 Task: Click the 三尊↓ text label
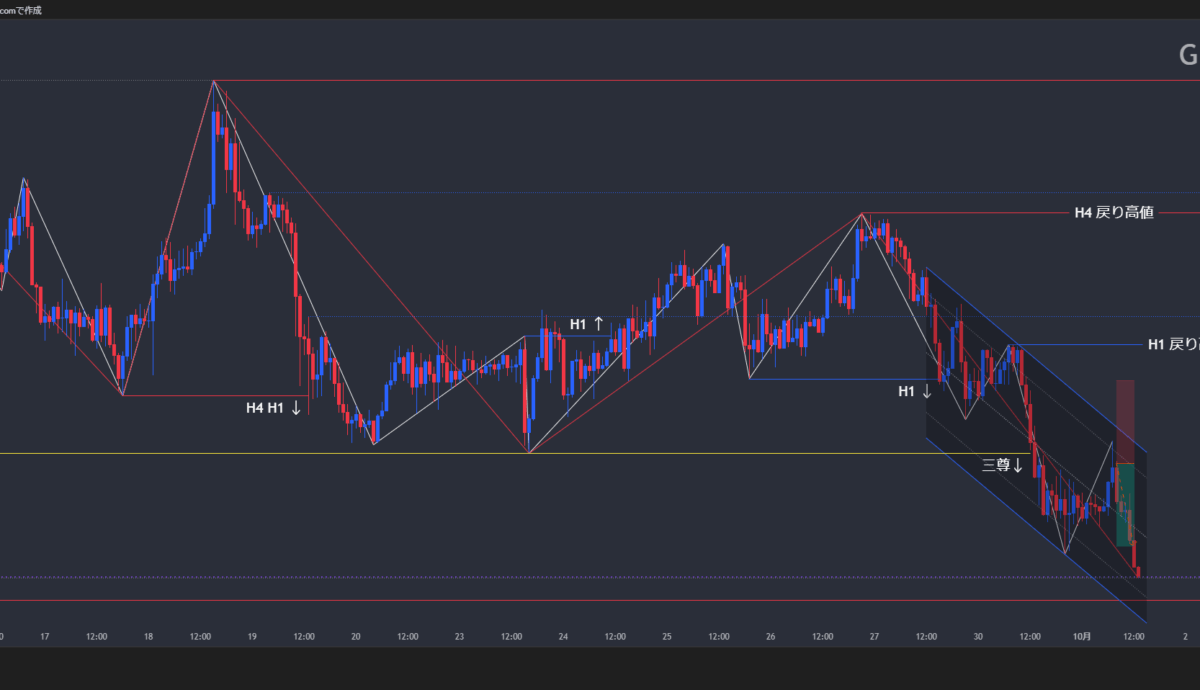coord(1002,465)
